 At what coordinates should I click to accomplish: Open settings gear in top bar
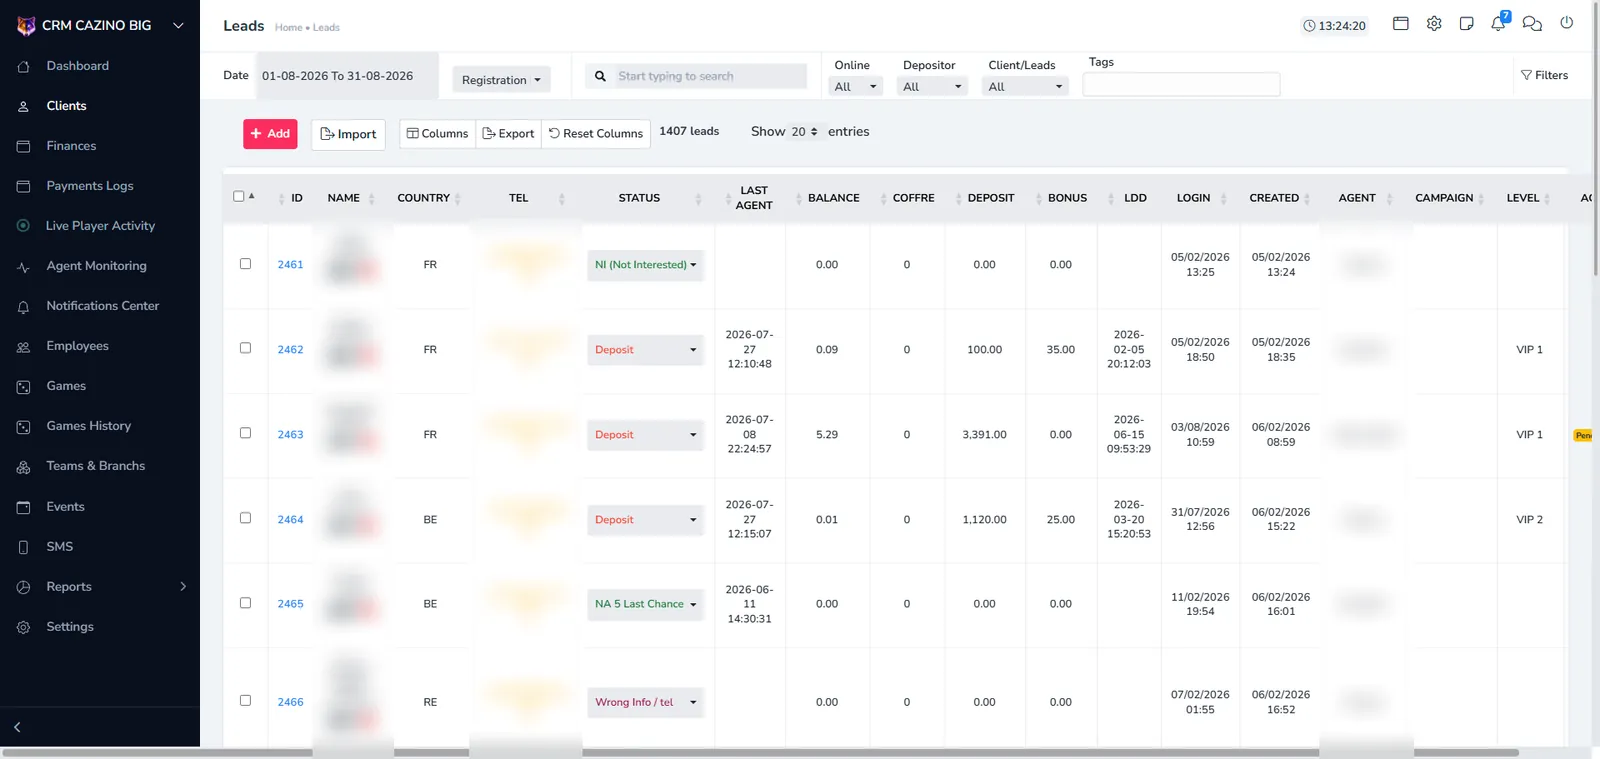click(x=1434, y=23)
